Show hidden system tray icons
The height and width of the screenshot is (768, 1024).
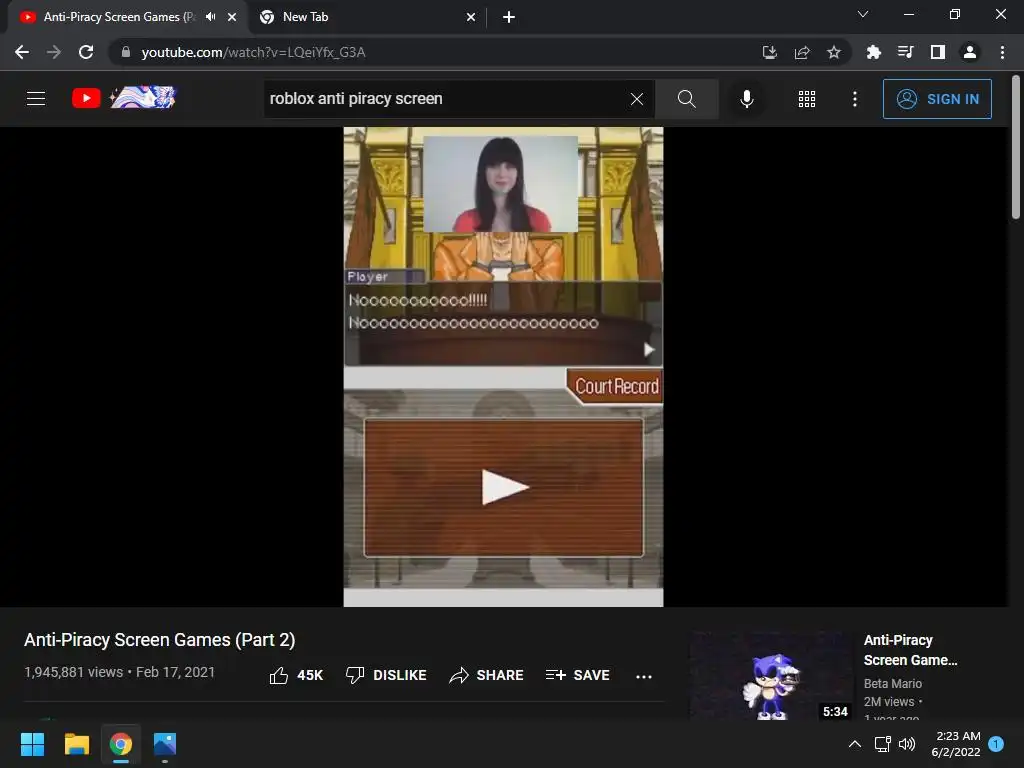(854, 744)
